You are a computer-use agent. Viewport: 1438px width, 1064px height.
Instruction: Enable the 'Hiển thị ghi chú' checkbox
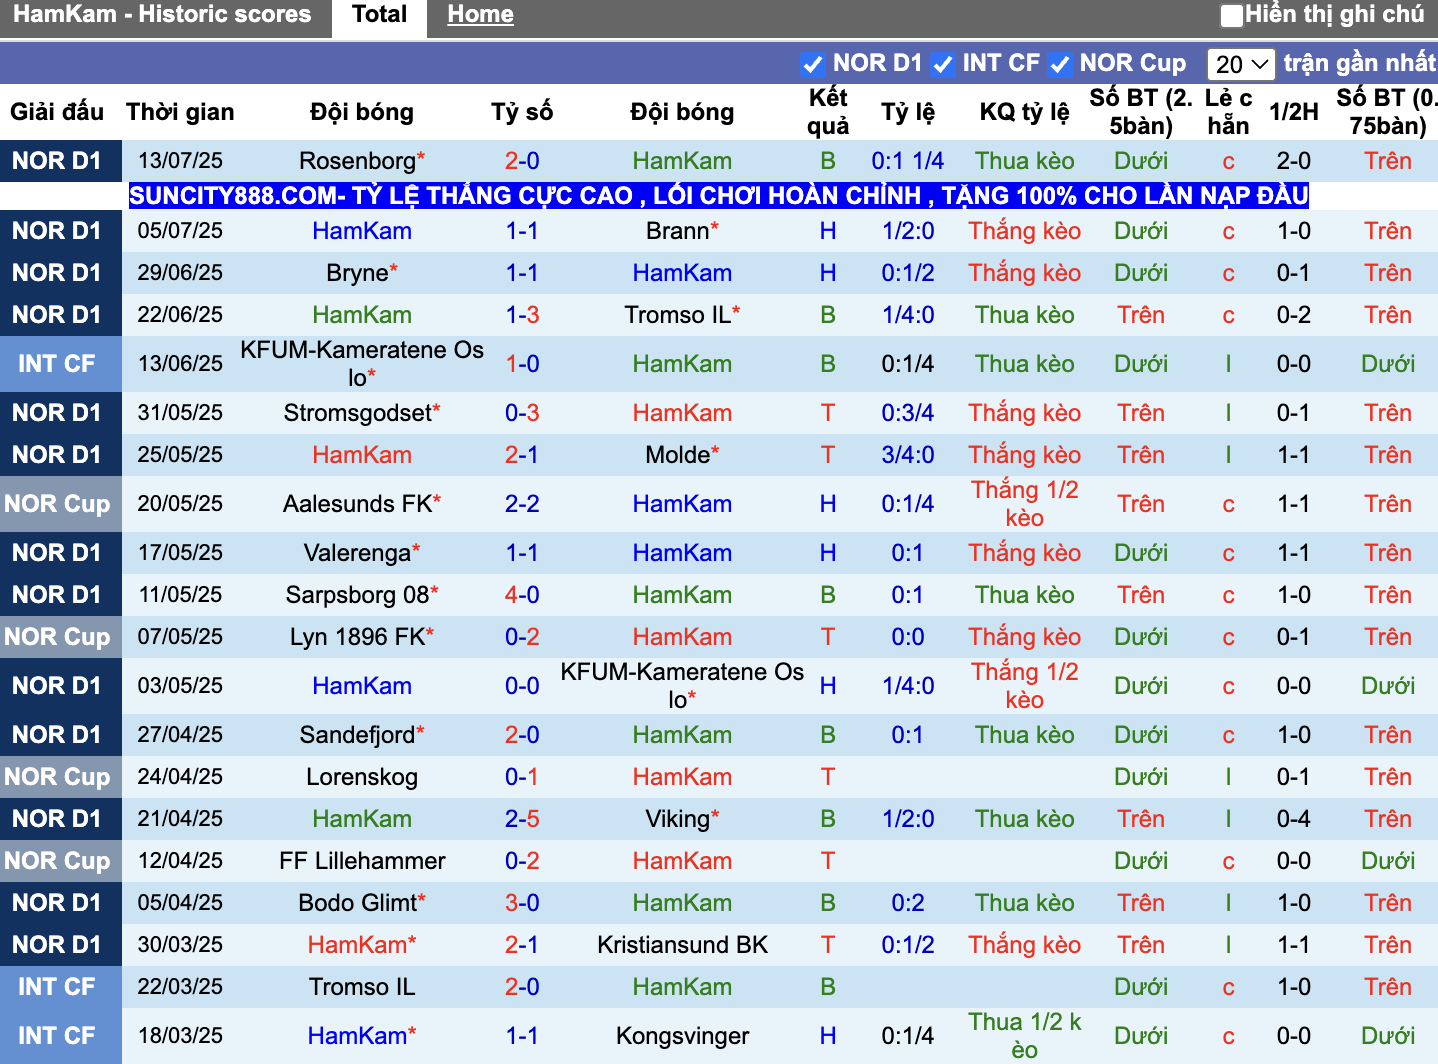click(x=1232, y=15)
